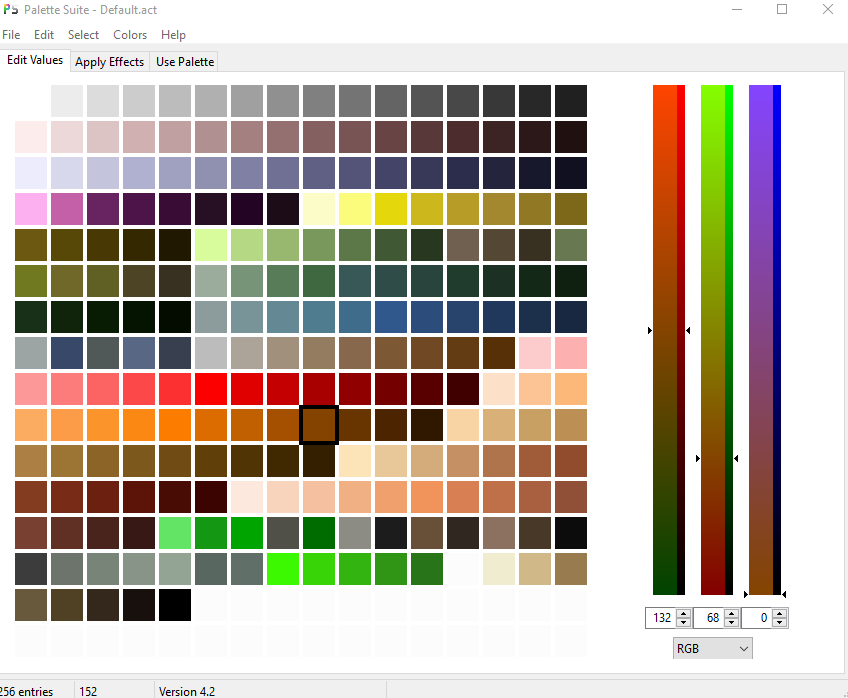Click the blue channel gradient slider

tap(765, 340)
